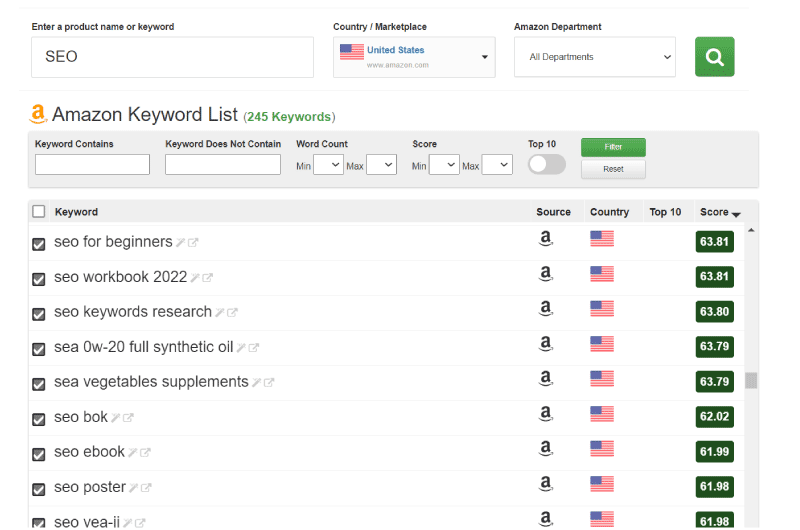Open external link icon for sea 0w-20 full synthetic oil
This screenshot has height=530, width=800.
pyautogui.click(x=254, y=347)
